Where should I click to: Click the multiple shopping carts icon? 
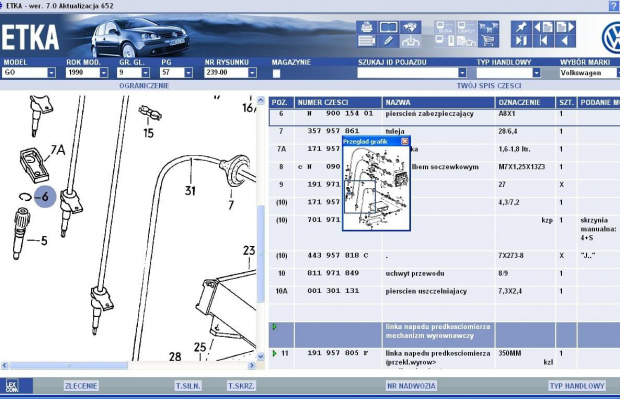489,27
